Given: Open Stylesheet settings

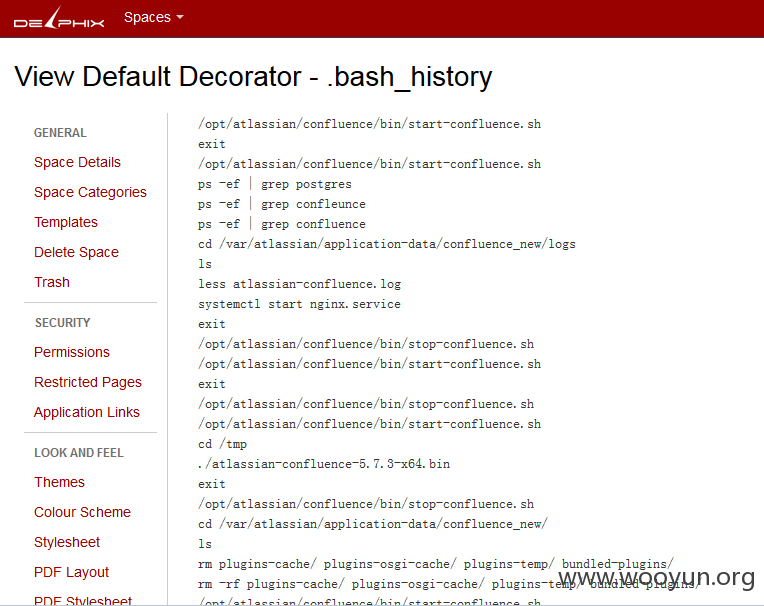Looking at the screenshot, I should pos(67,542).
